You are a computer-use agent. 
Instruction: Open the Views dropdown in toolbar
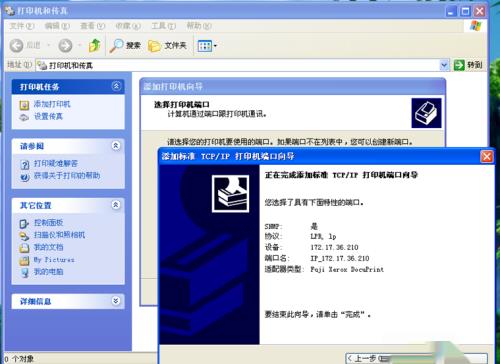coord(207,46)
